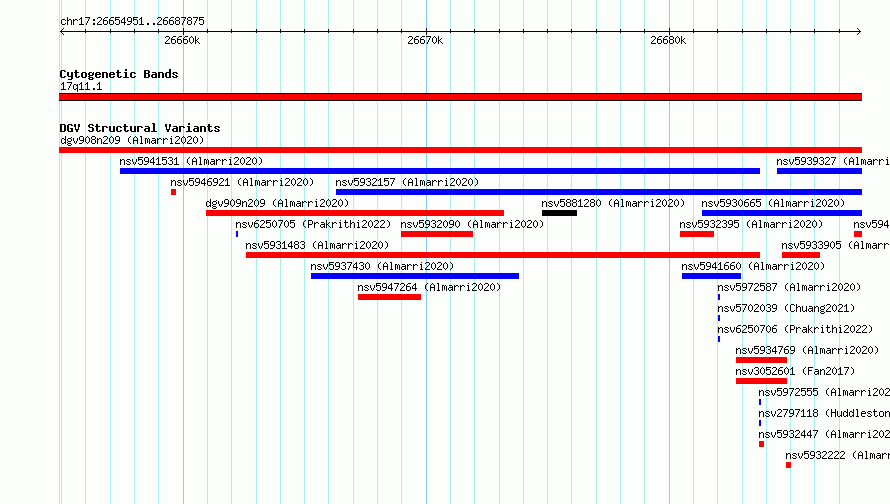Image resolution: width=890 pixels, height=504 pixels.
Task: Open the nsv5932222 variant label
Action: pos(837,455)
